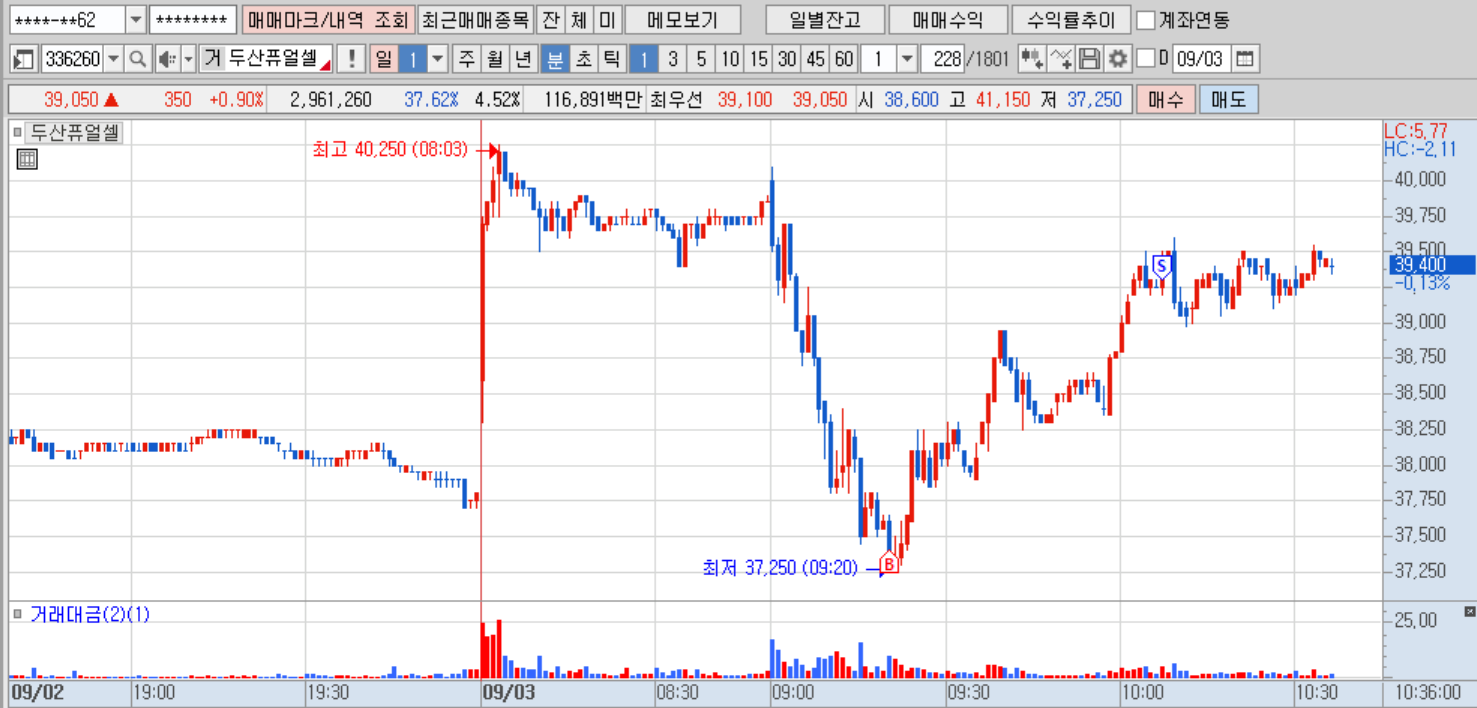The height and width of the screenshot is (708, 1477).
Task: Switch chart period to 주 (weekly)
Action: click(467, 59)
